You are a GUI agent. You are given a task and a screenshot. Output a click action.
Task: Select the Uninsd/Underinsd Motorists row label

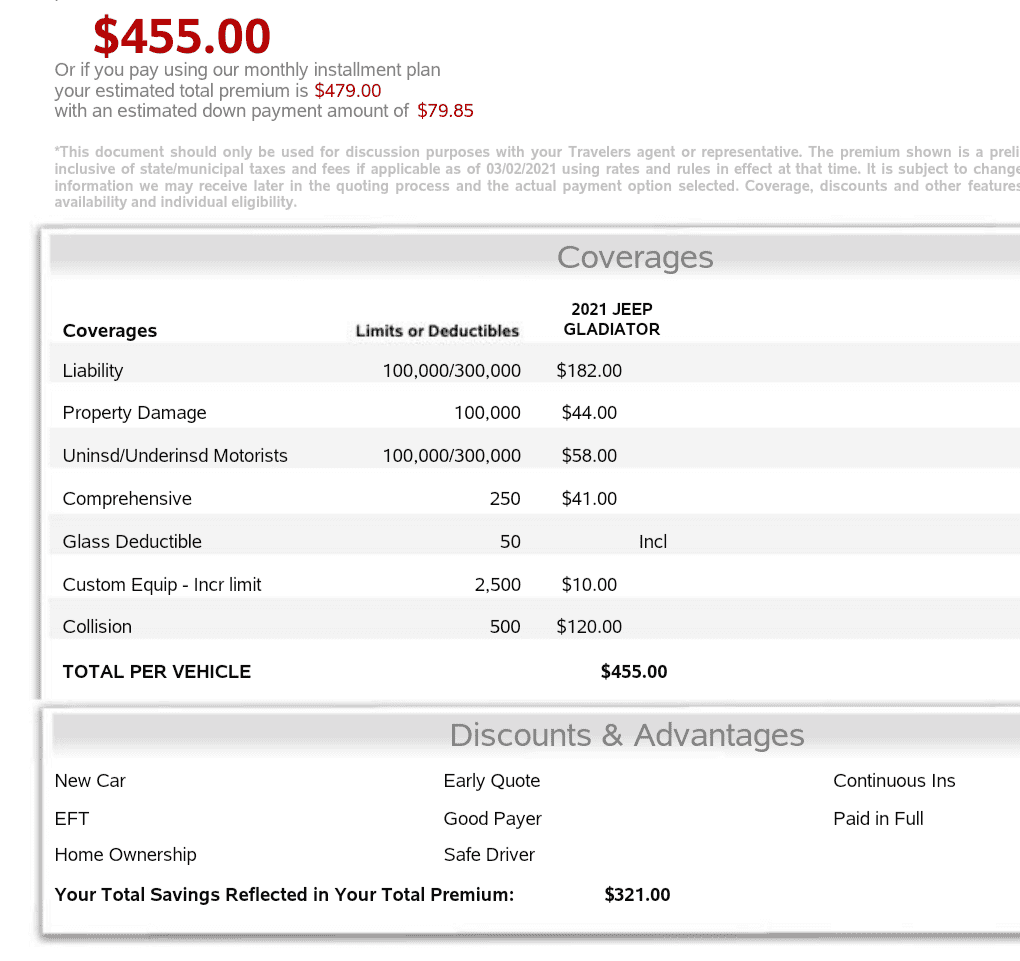[175, 455]
